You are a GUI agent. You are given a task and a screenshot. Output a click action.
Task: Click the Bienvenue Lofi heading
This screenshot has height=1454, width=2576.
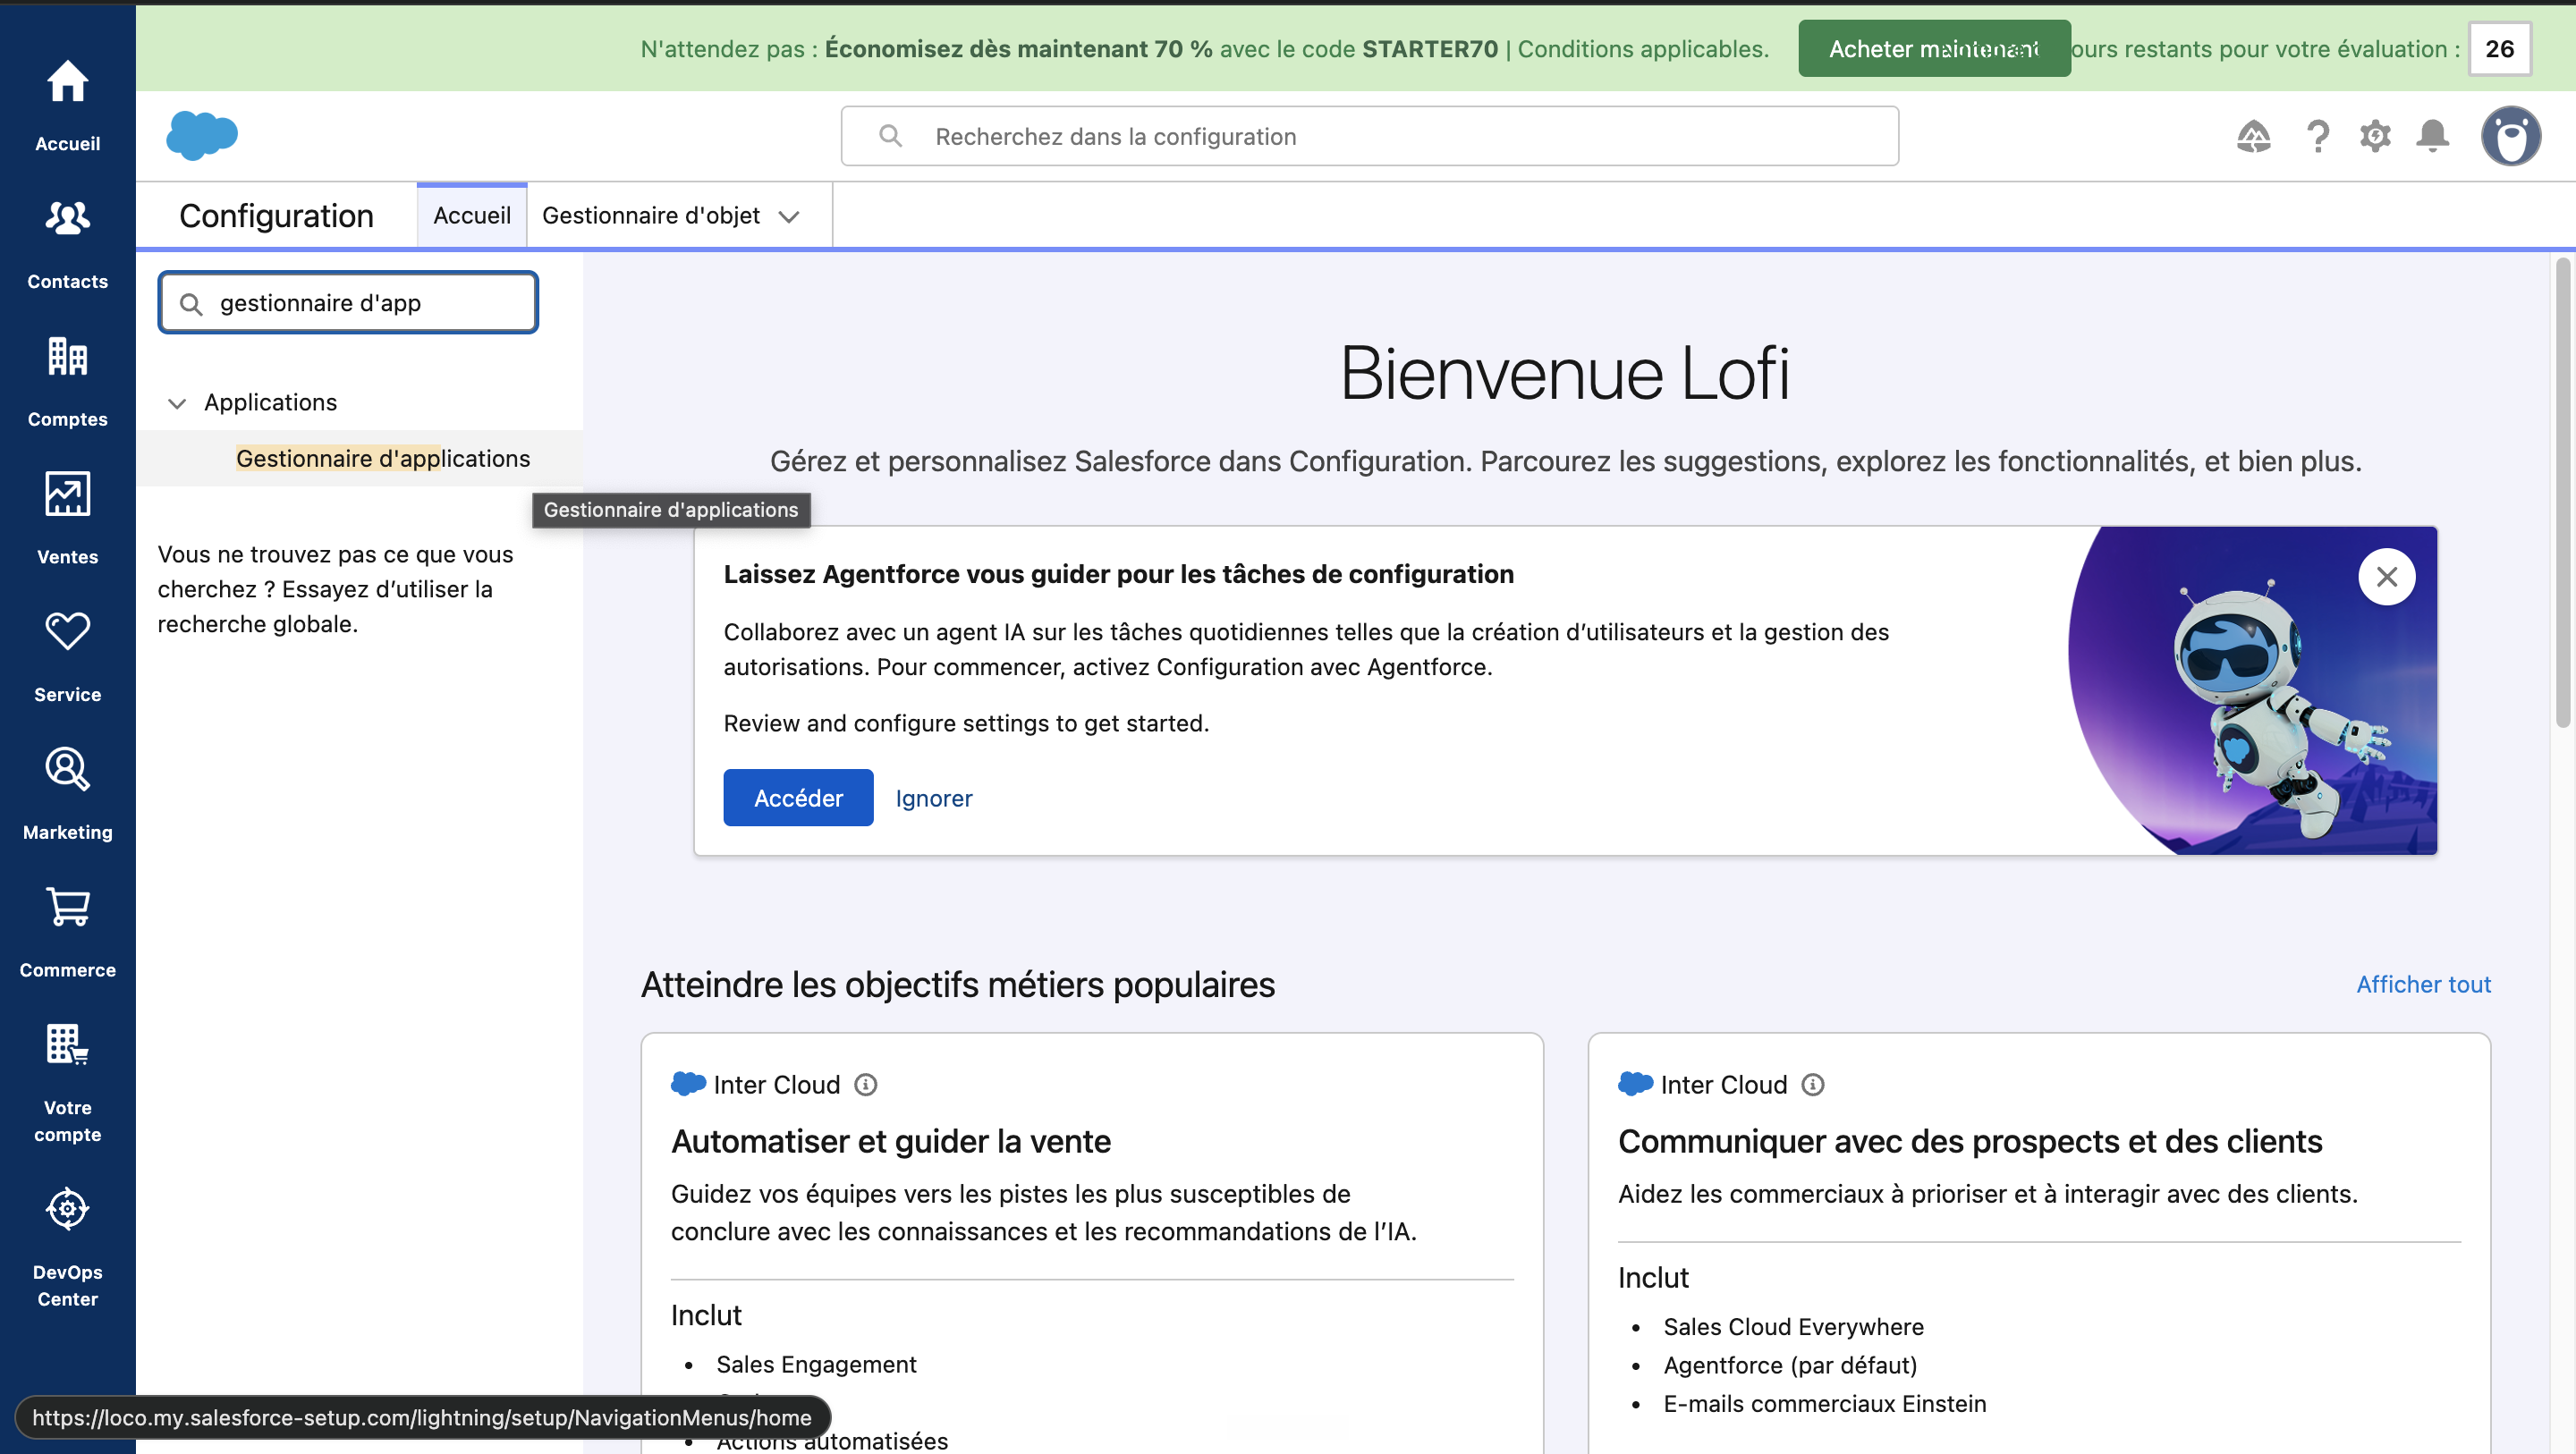pyautogui.click(x=1565, y=373)
